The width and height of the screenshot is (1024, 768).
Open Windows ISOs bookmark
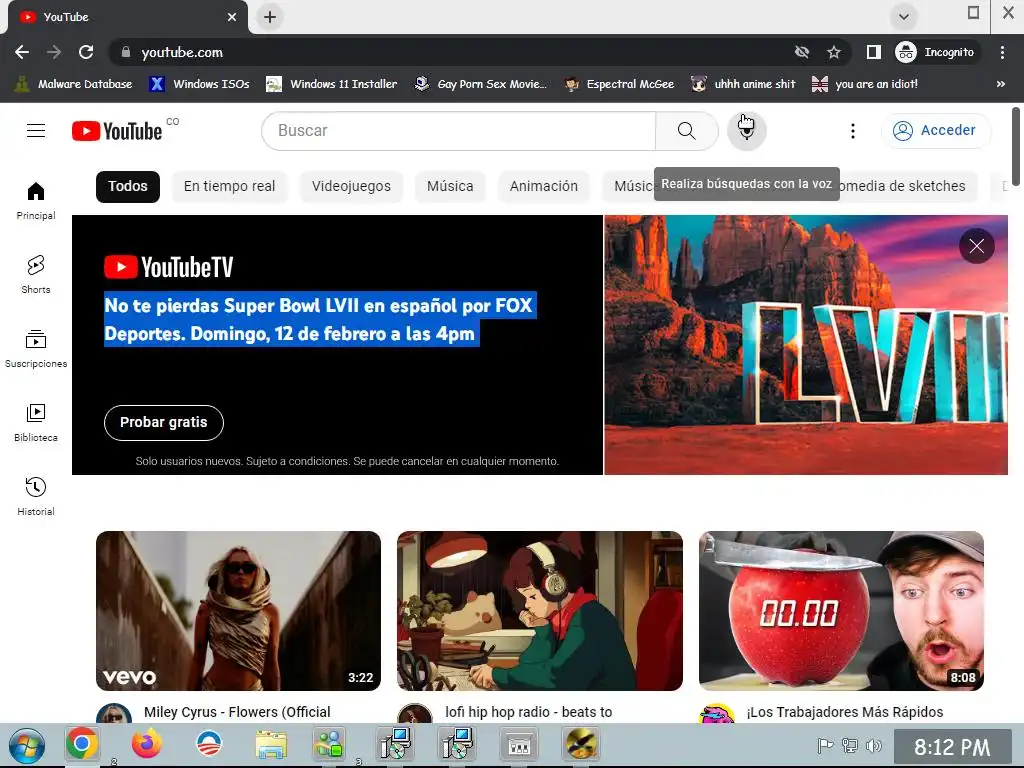pos(199,84)
